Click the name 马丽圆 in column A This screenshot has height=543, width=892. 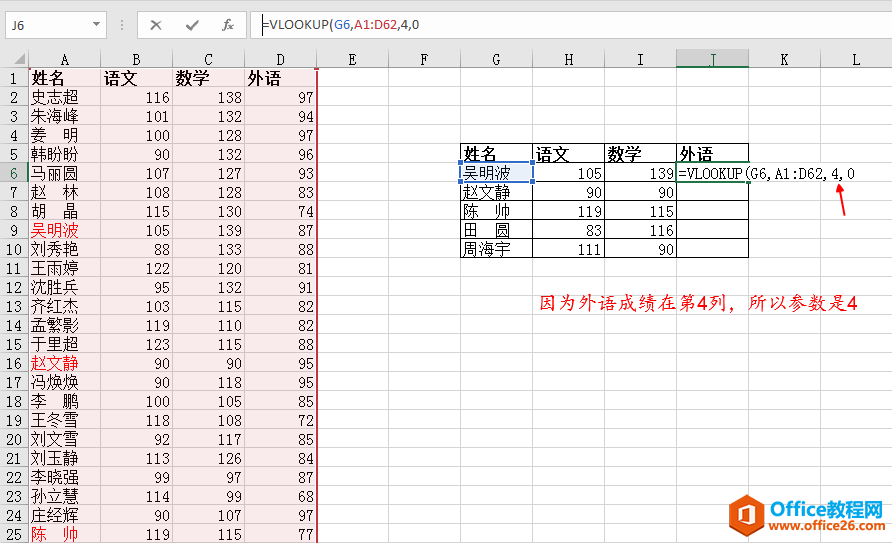(x=55, y=173)
